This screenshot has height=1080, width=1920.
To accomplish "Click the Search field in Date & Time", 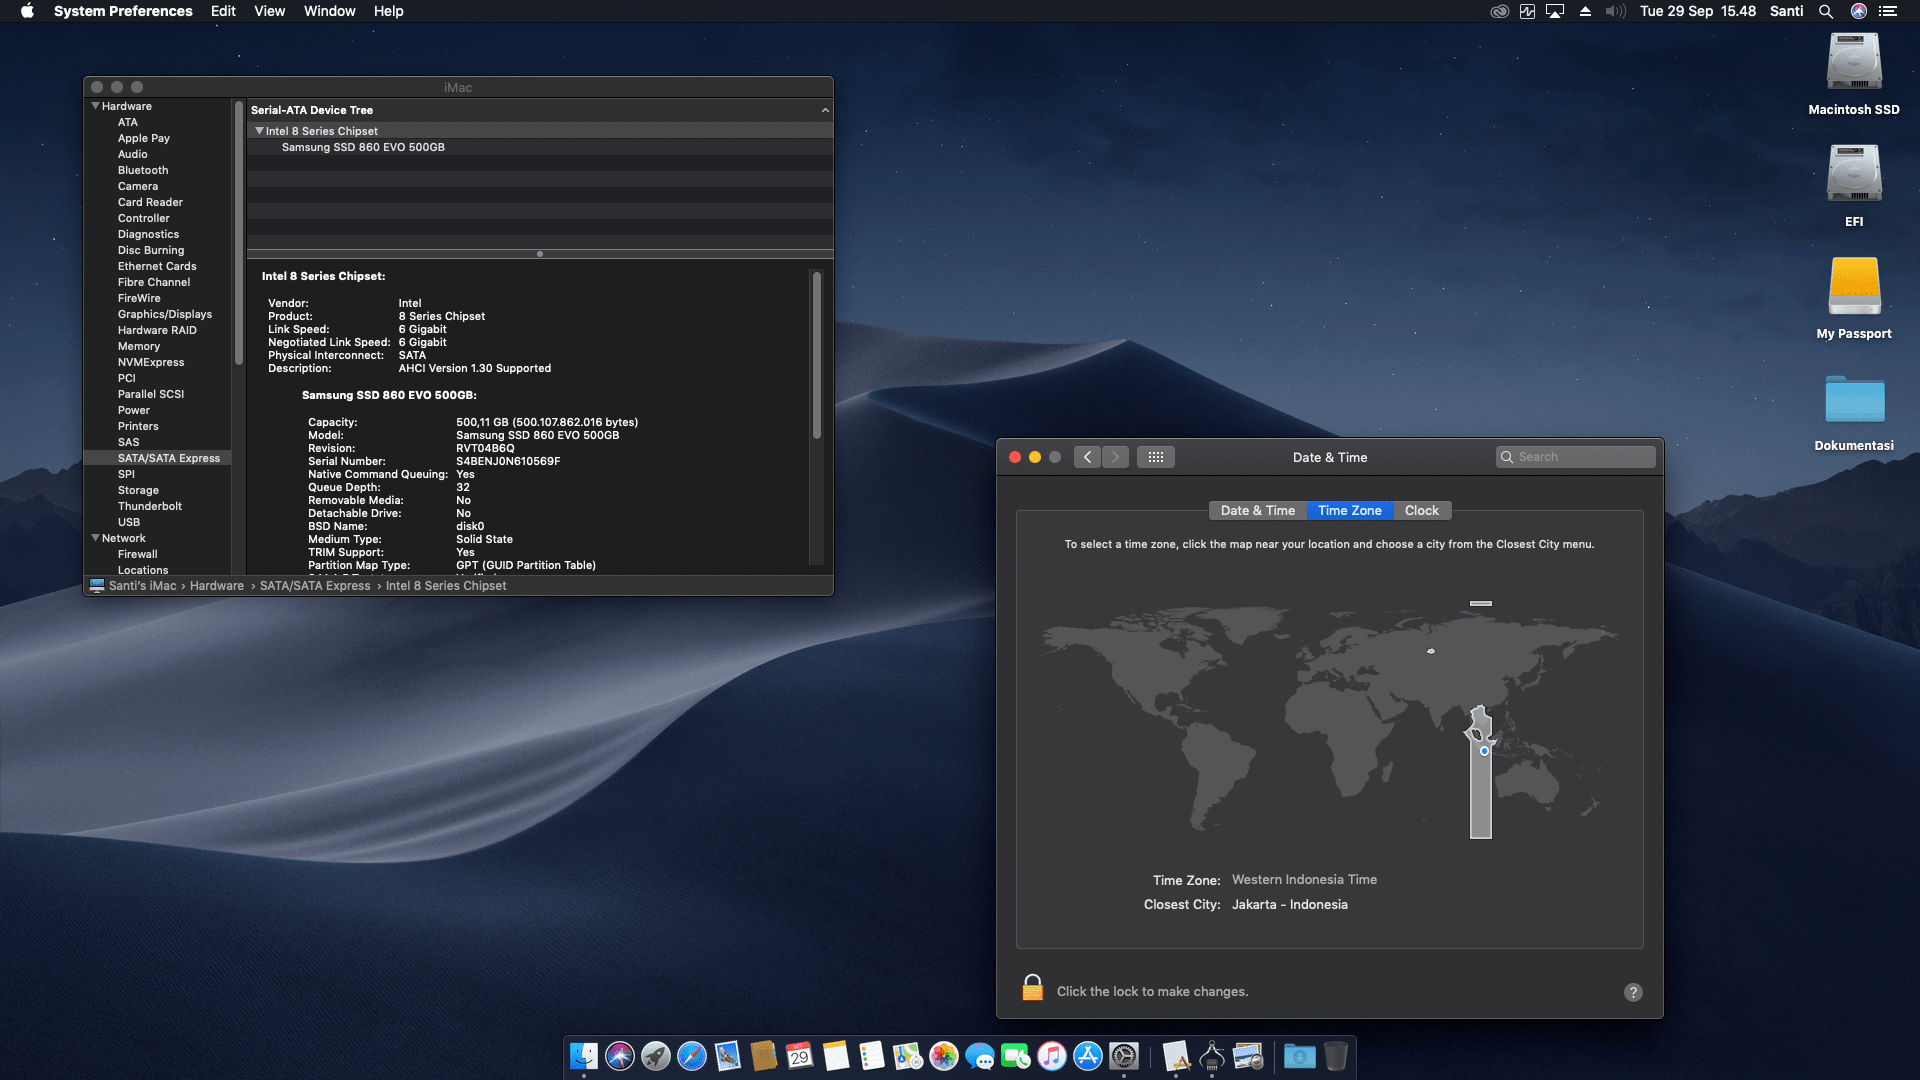I will (1576, 456).
